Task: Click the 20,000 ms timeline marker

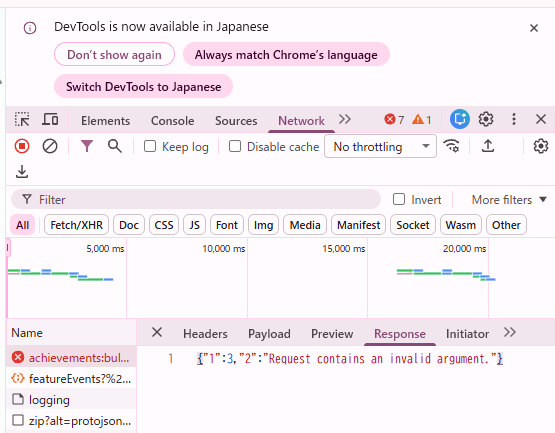Action: [464, 249]
